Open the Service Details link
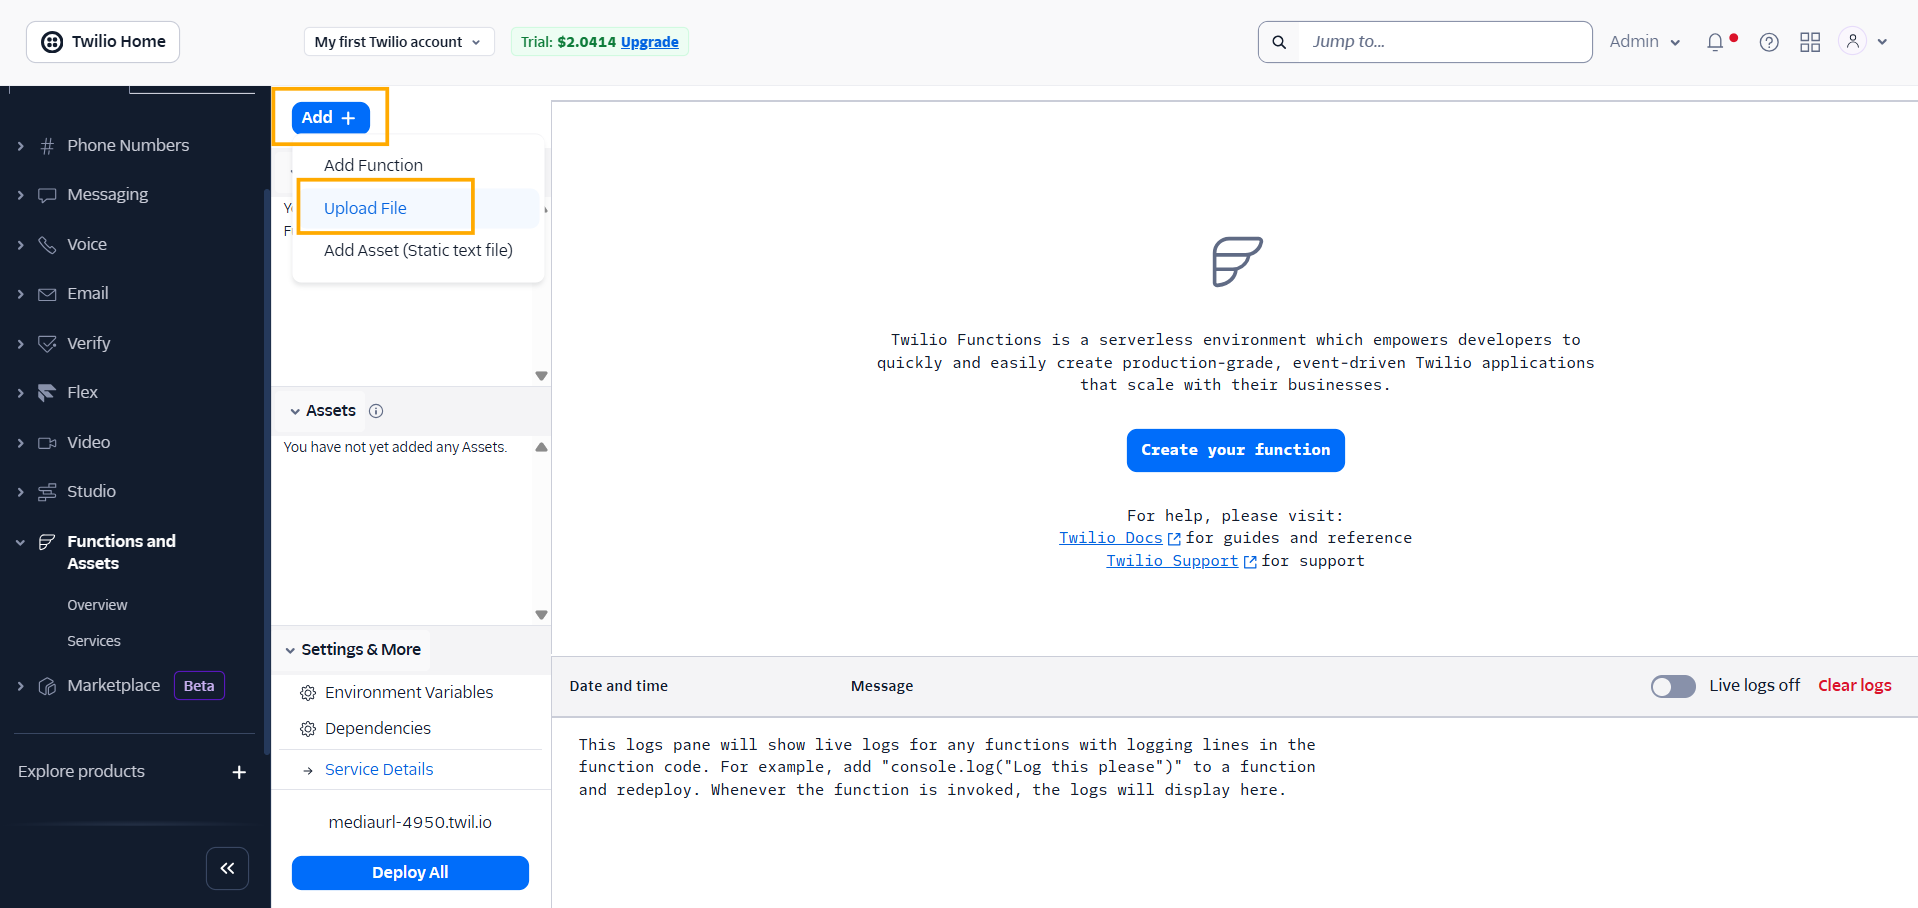The height and width of the screenshot is (908, 1918). pyautogui.click(x=379, y=769)
